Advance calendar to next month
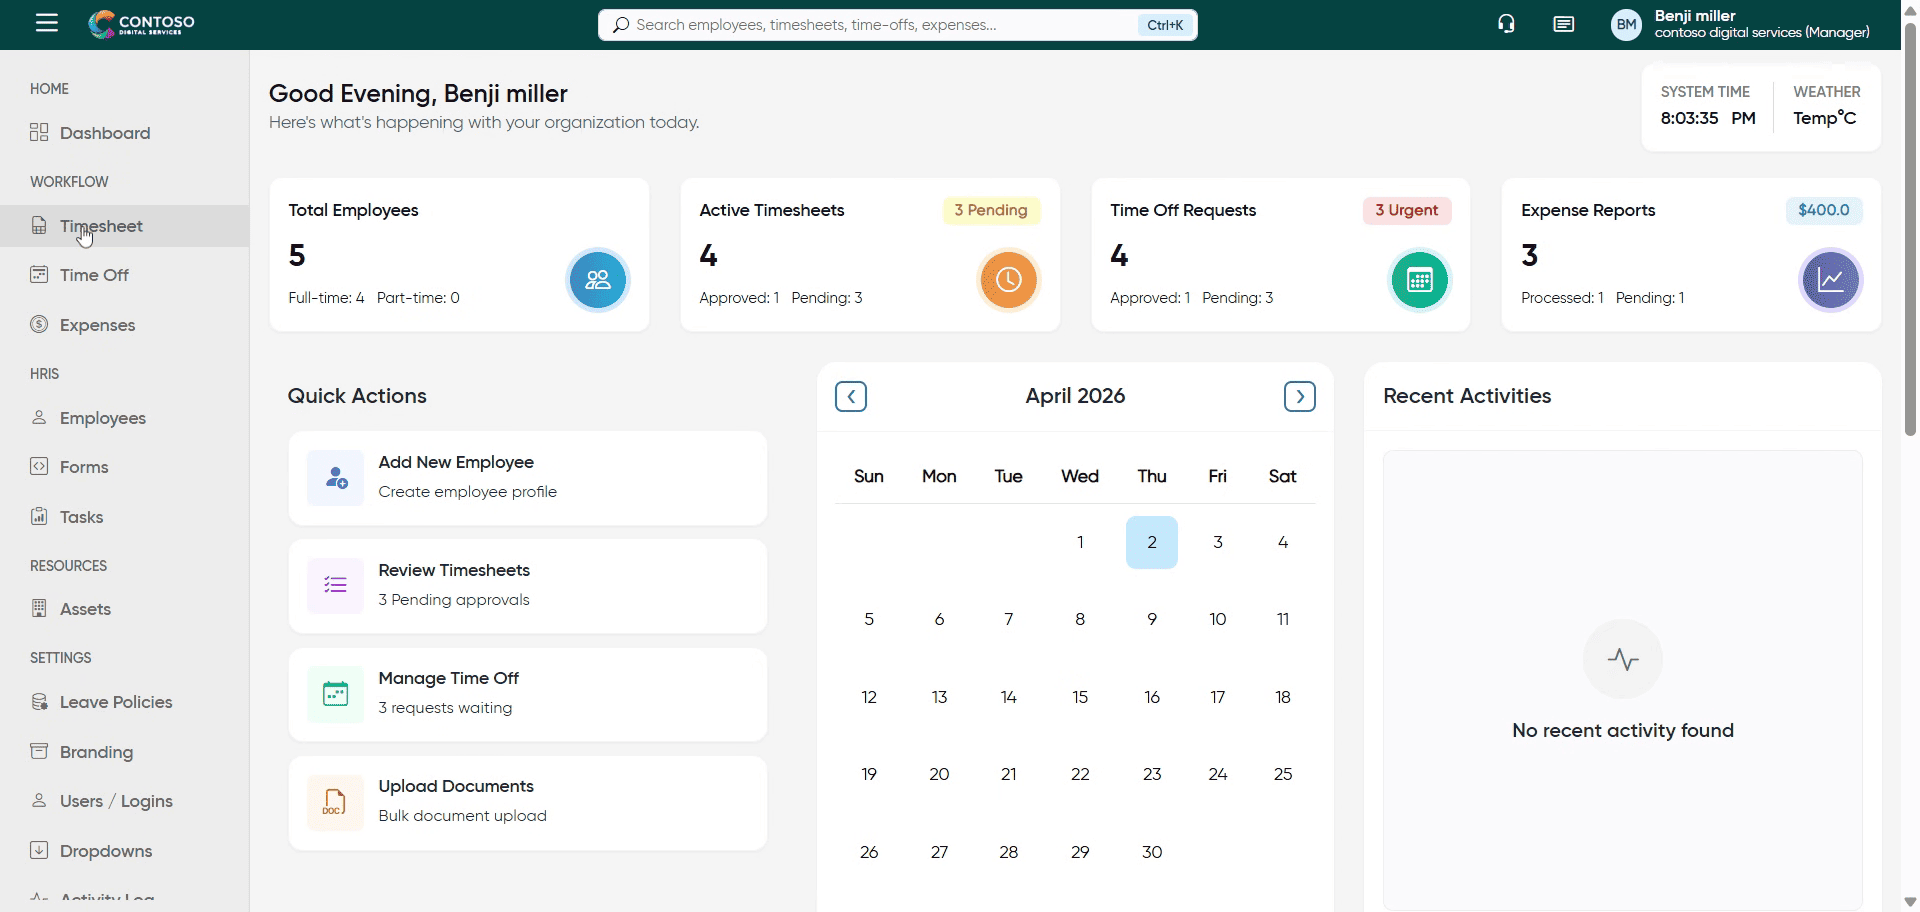Screen dimensions: 1920x912 point(1299,397)
